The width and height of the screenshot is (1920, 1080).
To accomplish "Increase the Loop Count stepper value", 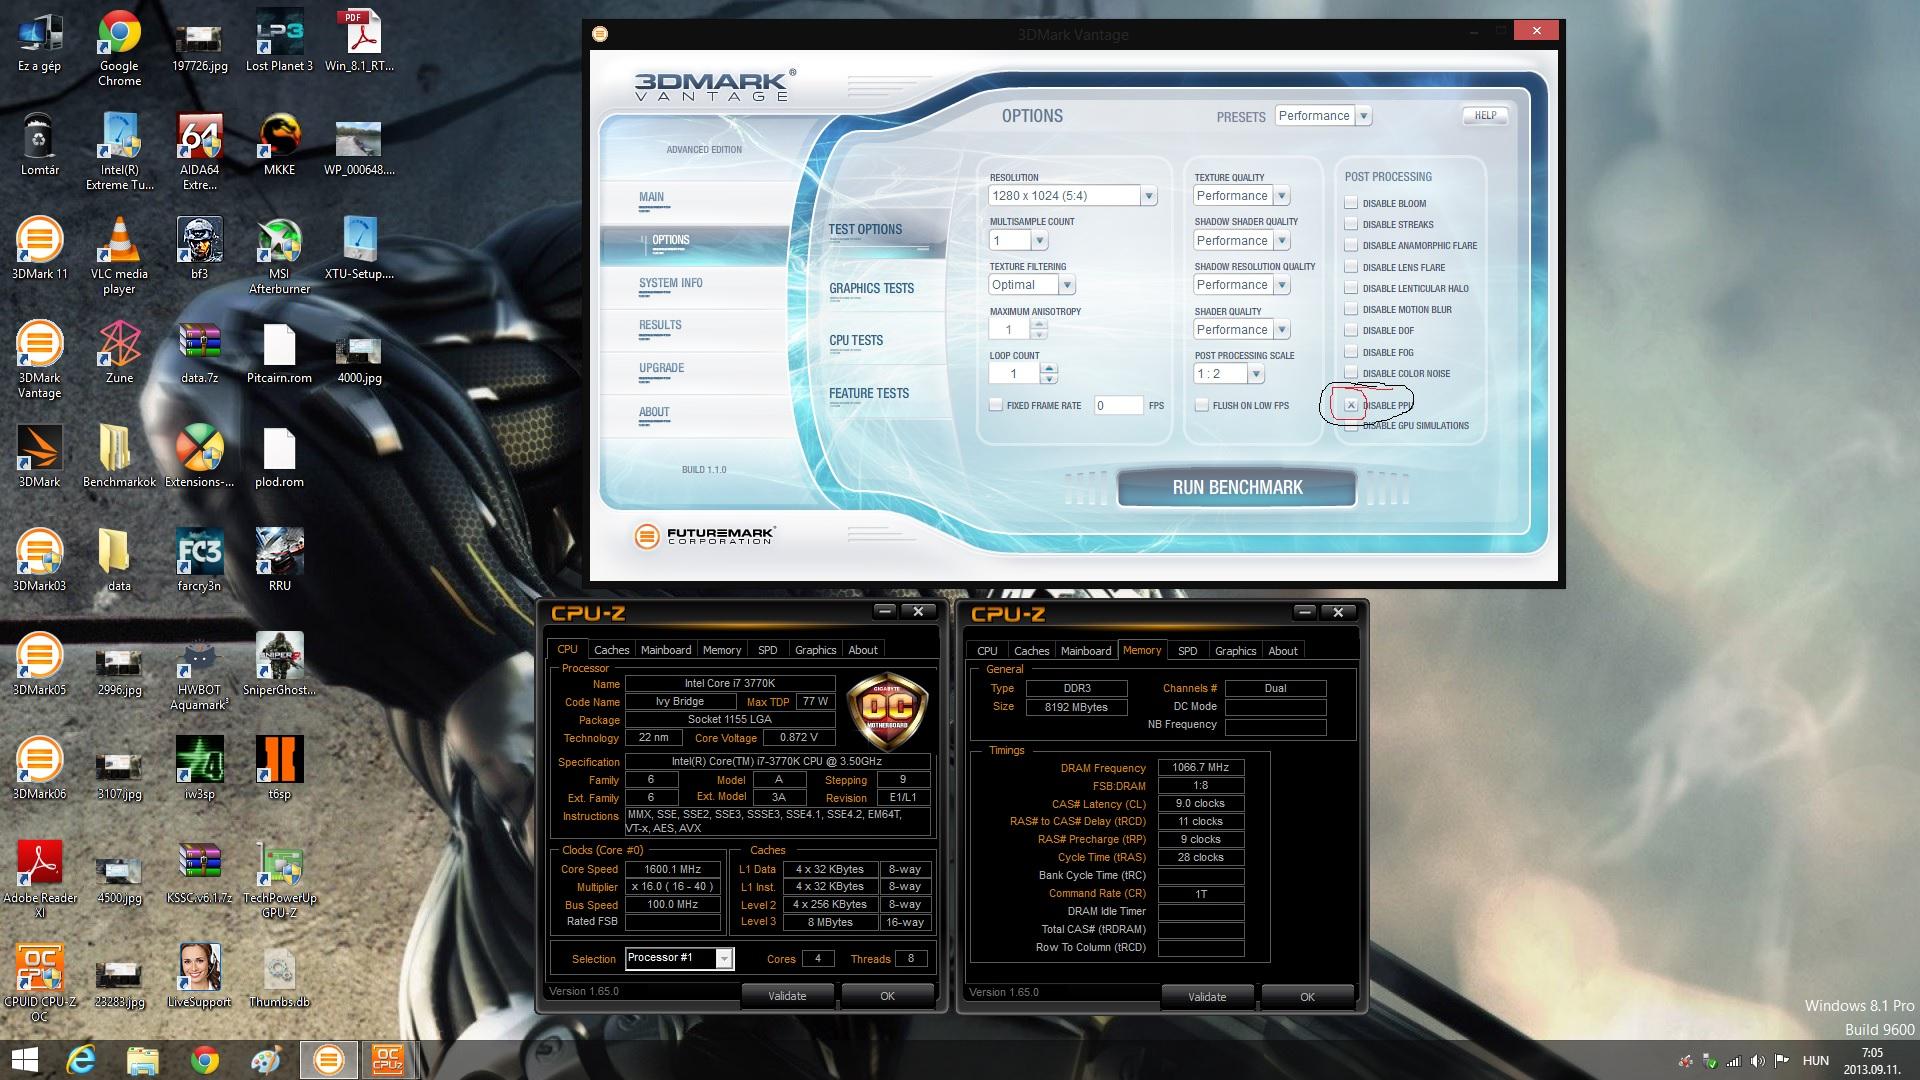I will point(1048,368).
